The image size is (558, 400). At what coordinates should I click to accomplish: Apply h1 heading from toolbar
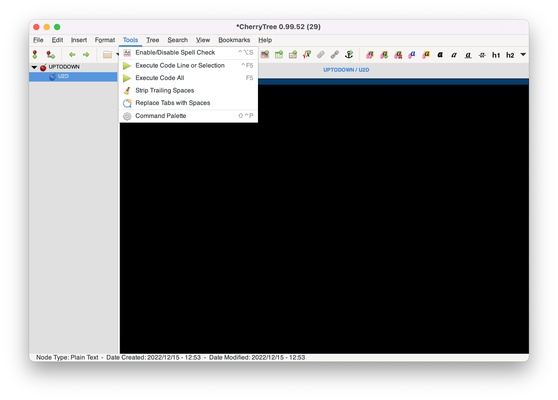pyautogui.click(x=496, y=55)
